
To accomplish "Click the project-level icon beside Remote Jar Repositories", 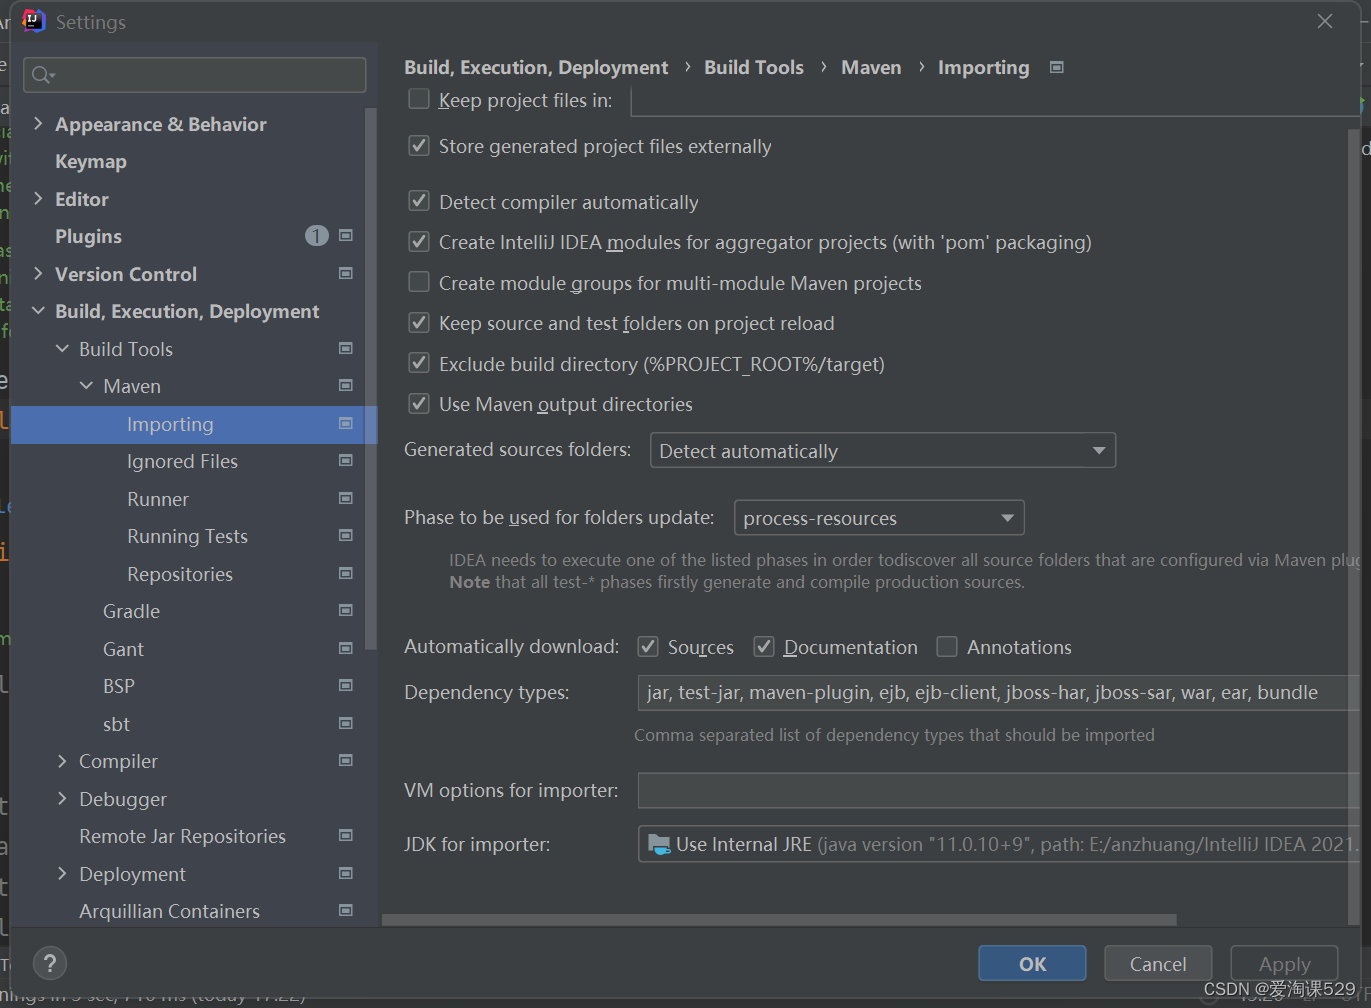I will click(346, 836).
